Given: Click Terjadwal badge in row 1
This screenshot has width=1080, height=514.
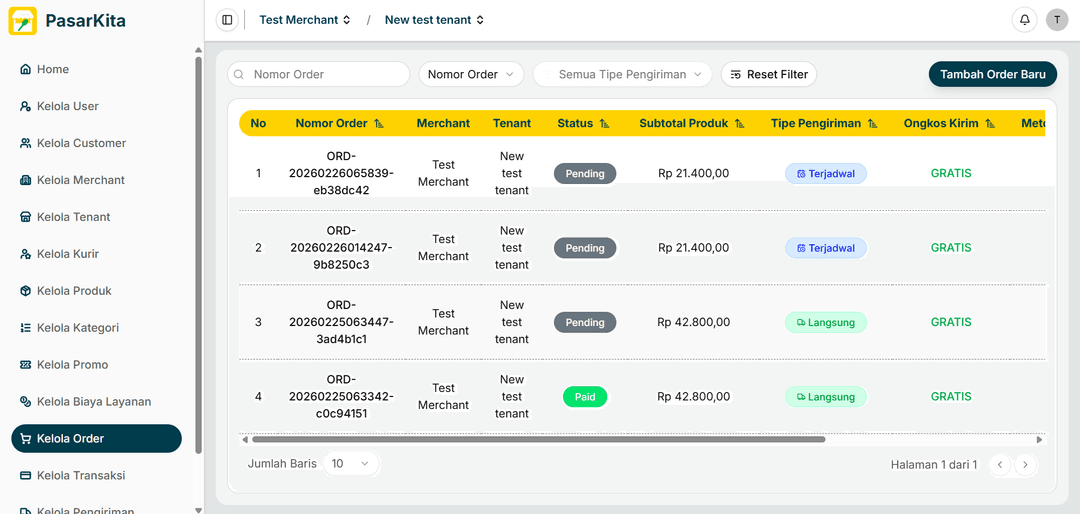Looking at the screenshot, I should pyautogui.click(x=826, y=174).
